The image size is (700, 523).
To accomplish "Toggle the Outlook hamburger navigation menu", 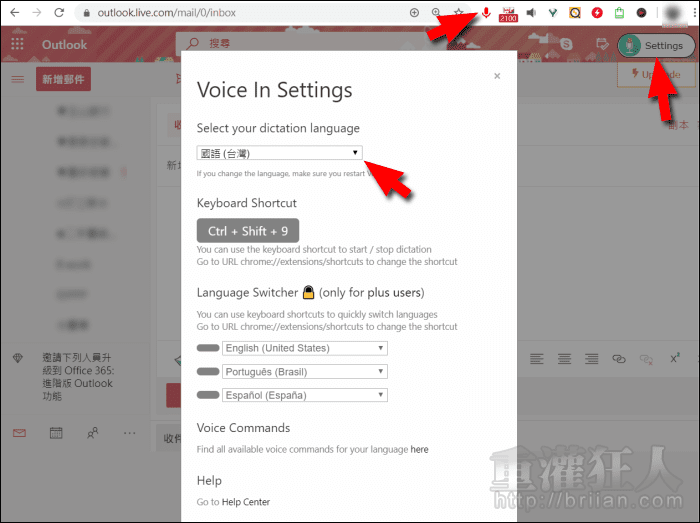I will click(17, 80).
